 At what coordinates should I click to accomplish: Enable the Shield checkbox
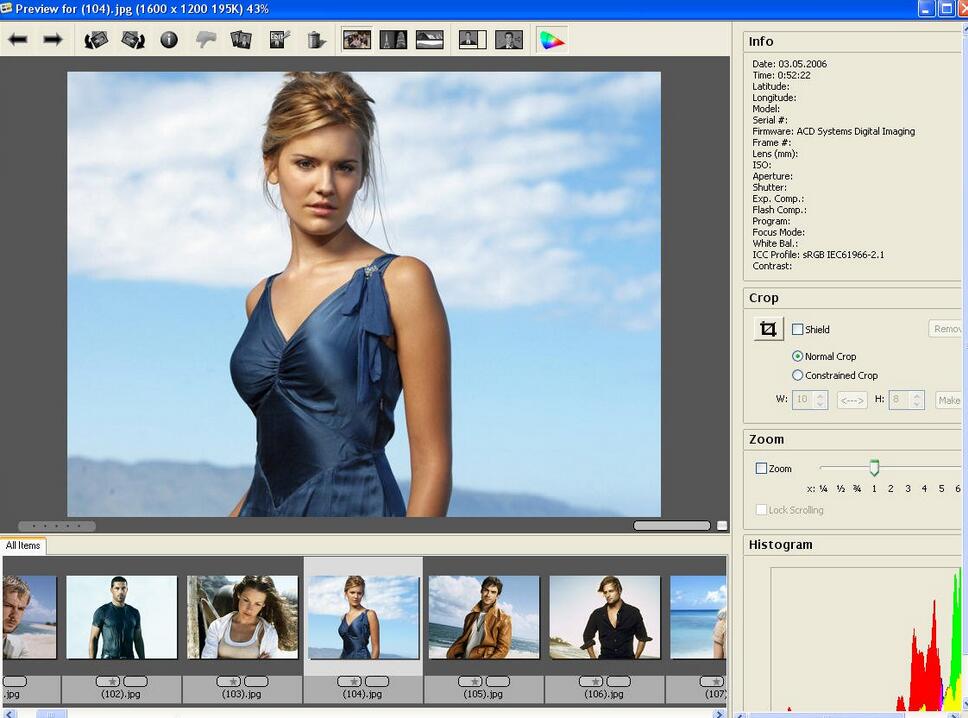tap(798, 330)
